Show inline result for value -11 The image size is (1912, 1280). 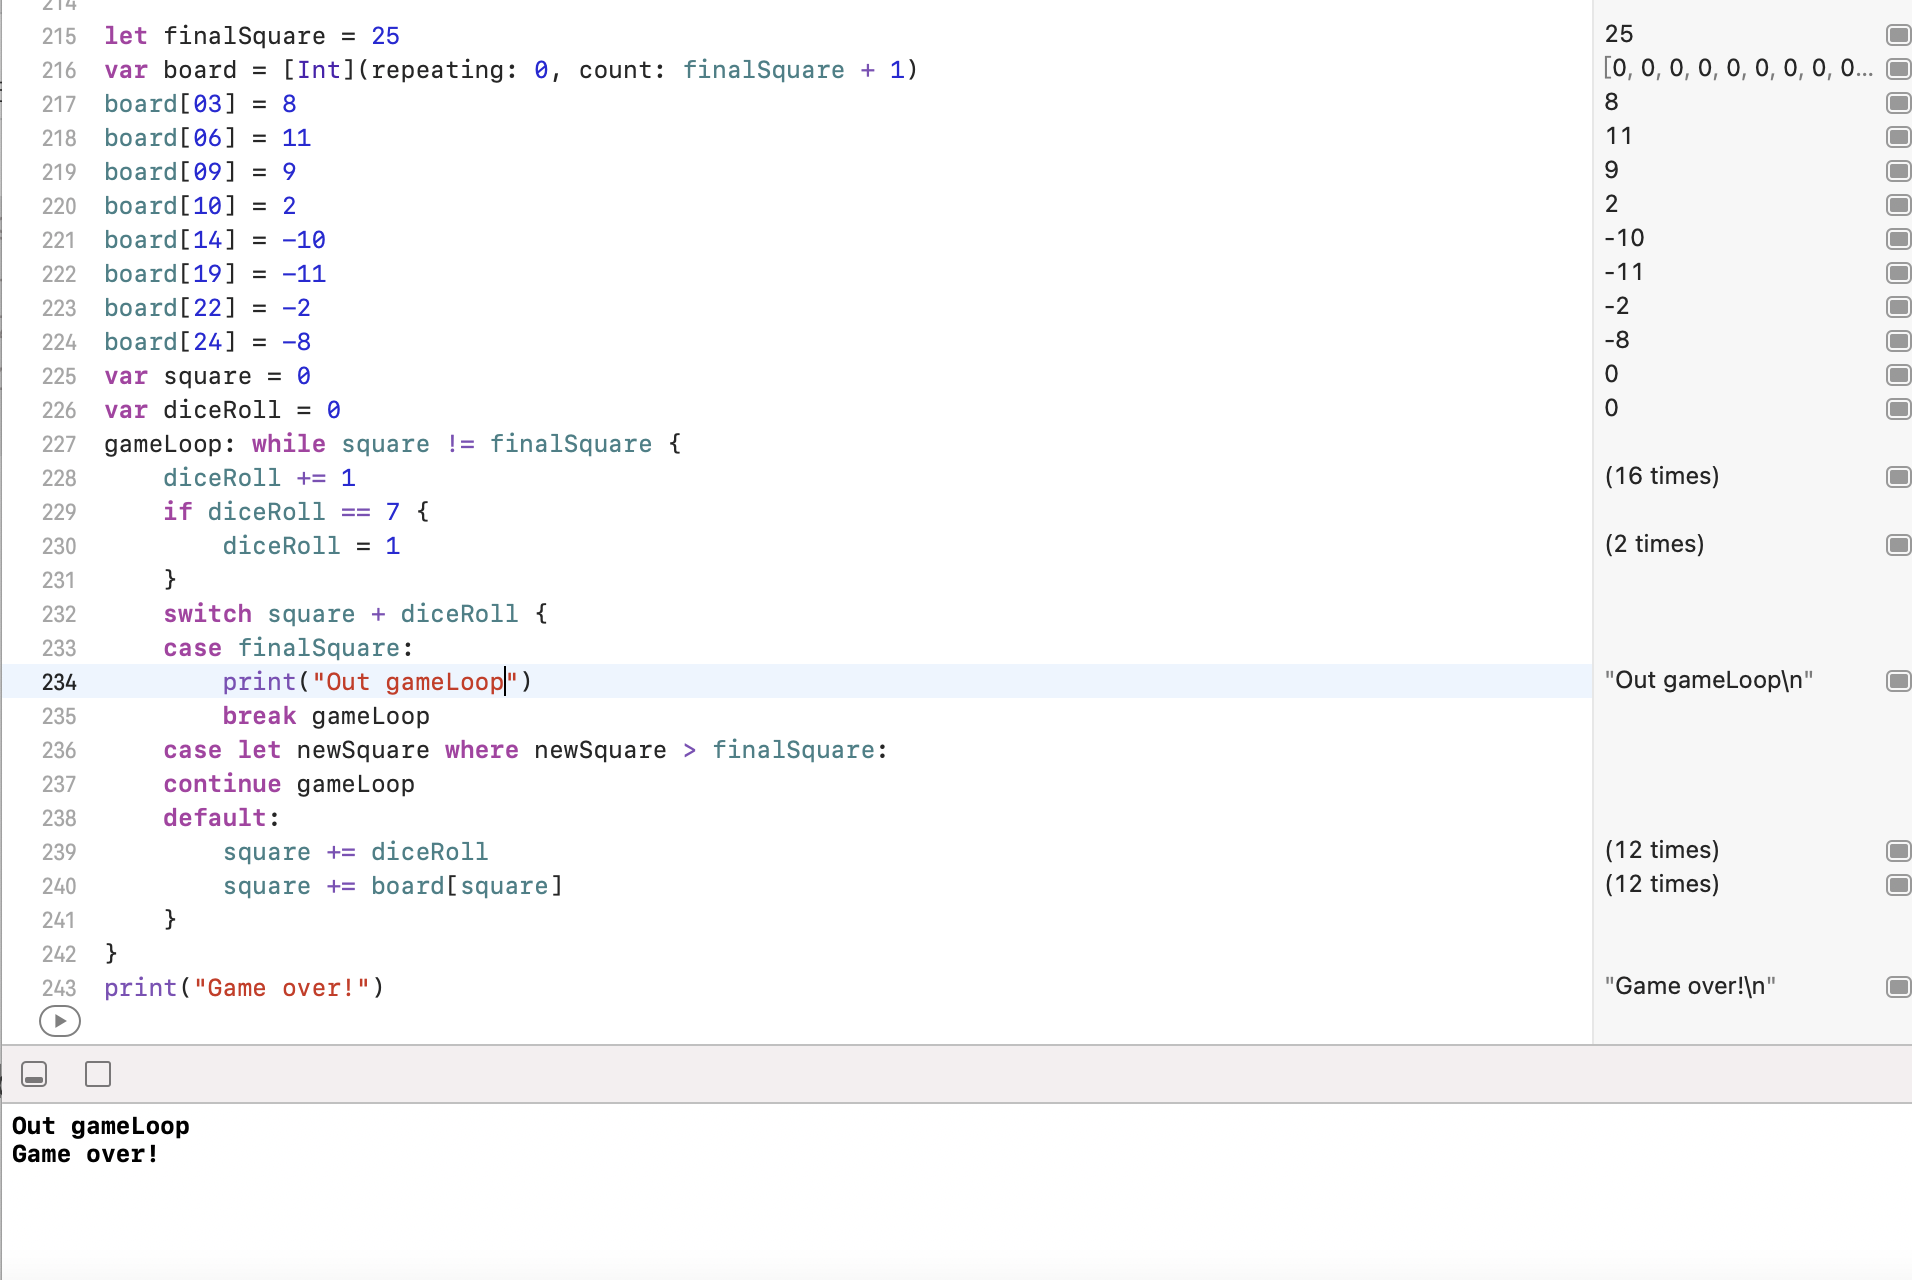[x=1898, y=273]
